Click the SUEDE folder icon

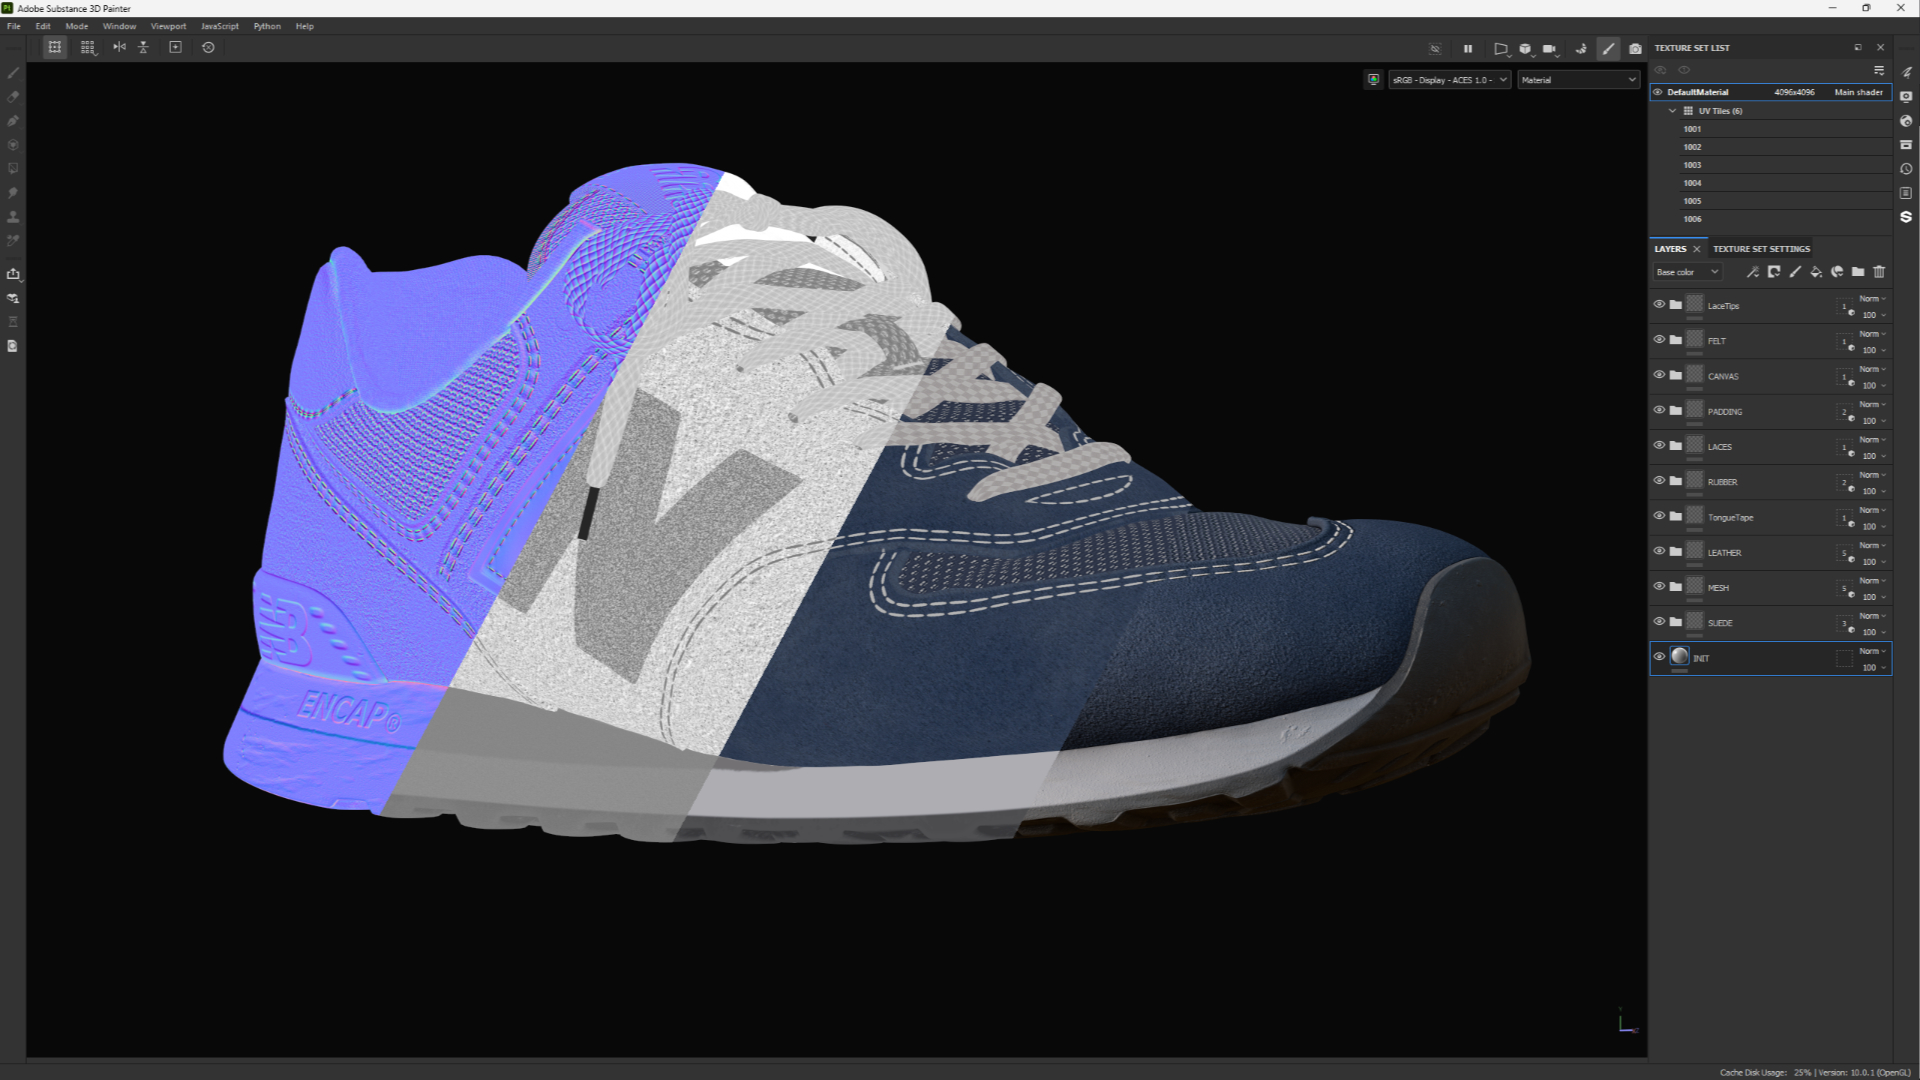[1676, 621]
